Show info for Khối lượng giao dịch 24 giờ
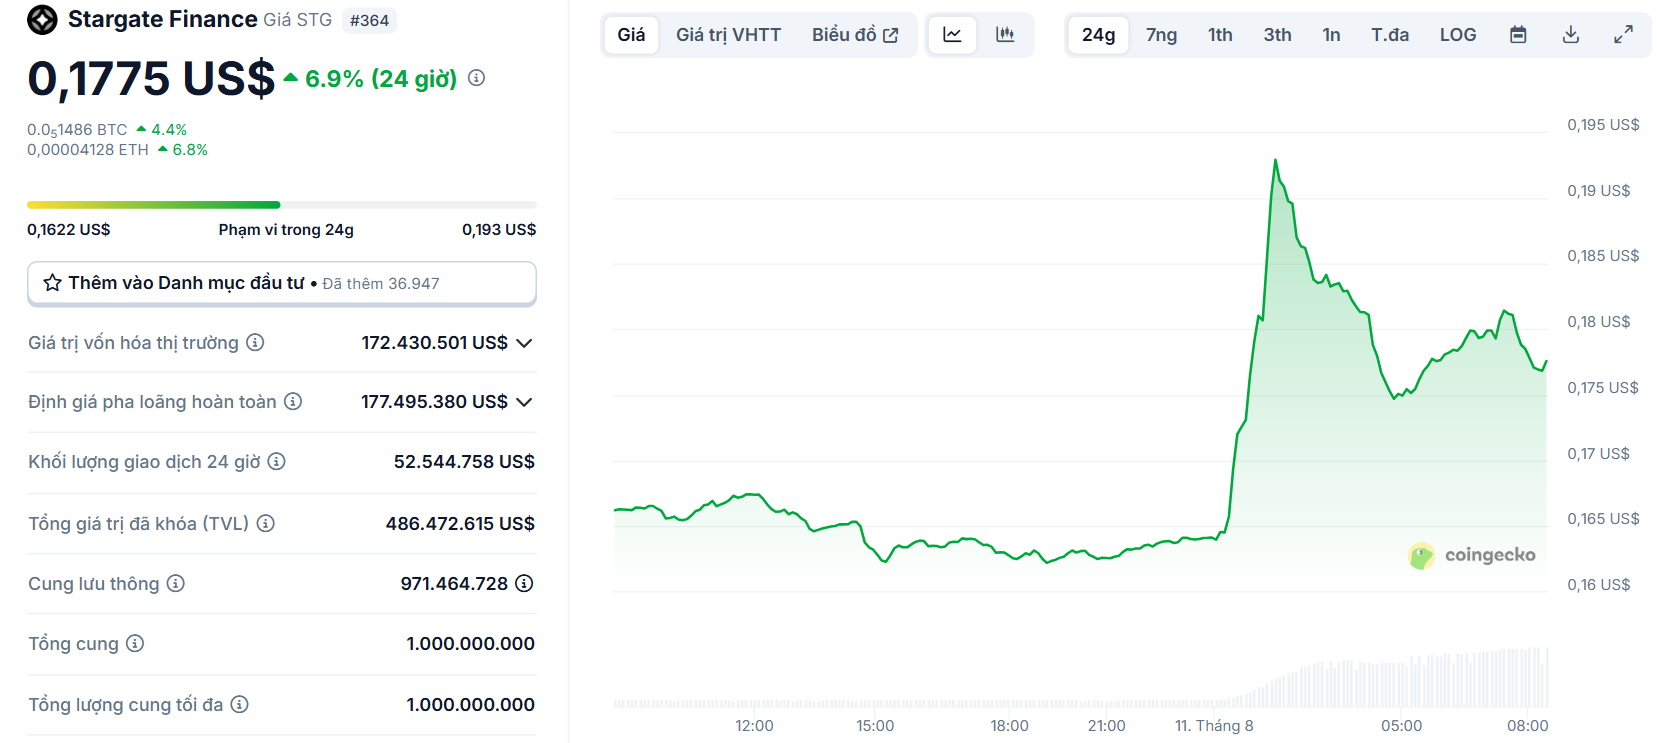The image size is (1657, 743). tap(277, 461)
